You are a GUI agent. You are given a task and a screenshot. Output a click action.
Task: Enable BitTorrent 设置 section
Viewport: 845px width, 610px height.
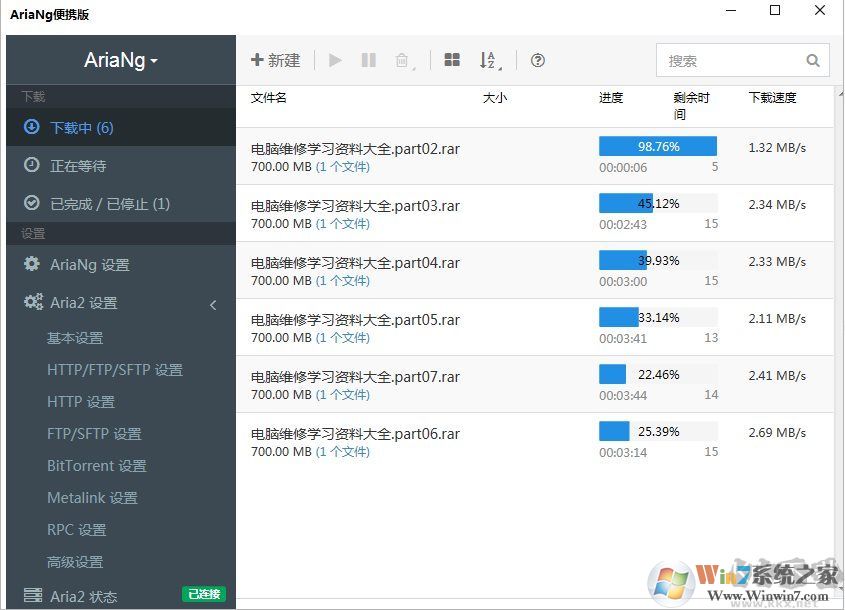point(96,465)
